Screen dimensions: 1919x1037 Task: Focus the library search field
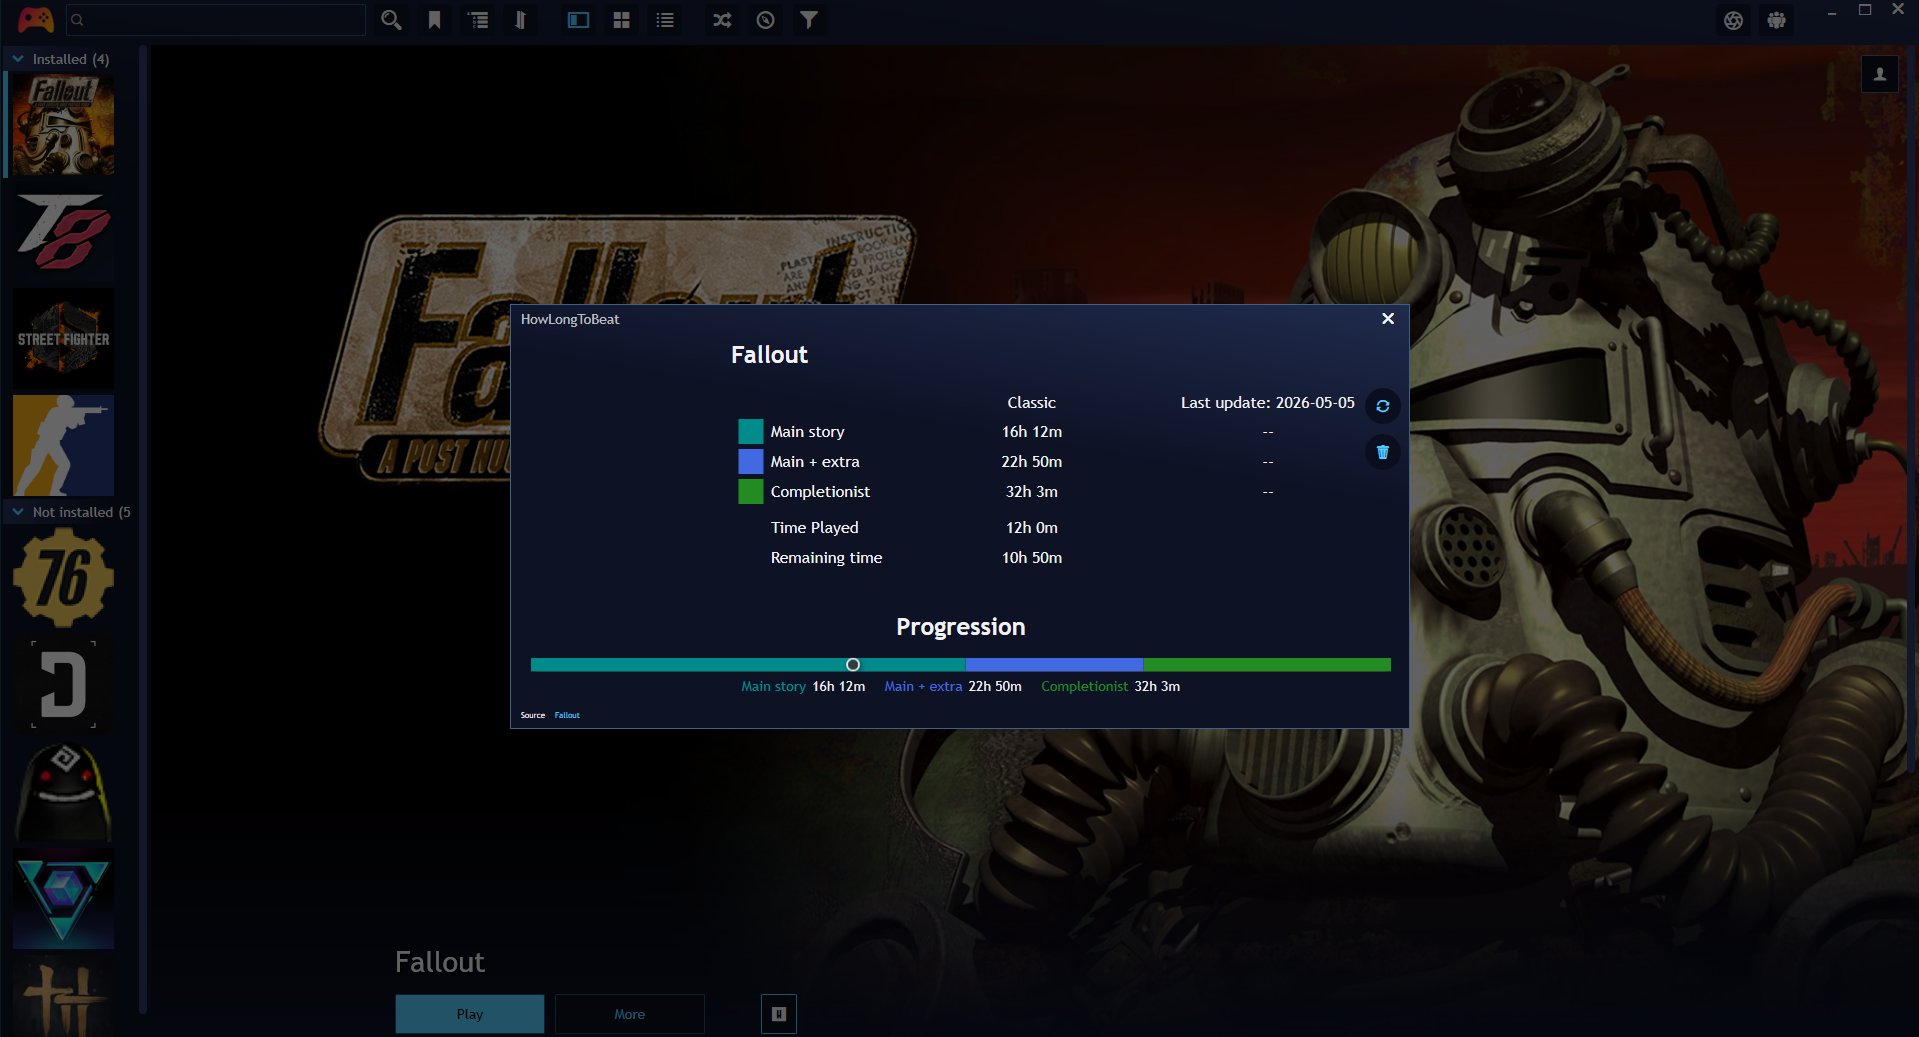point(216,20)
